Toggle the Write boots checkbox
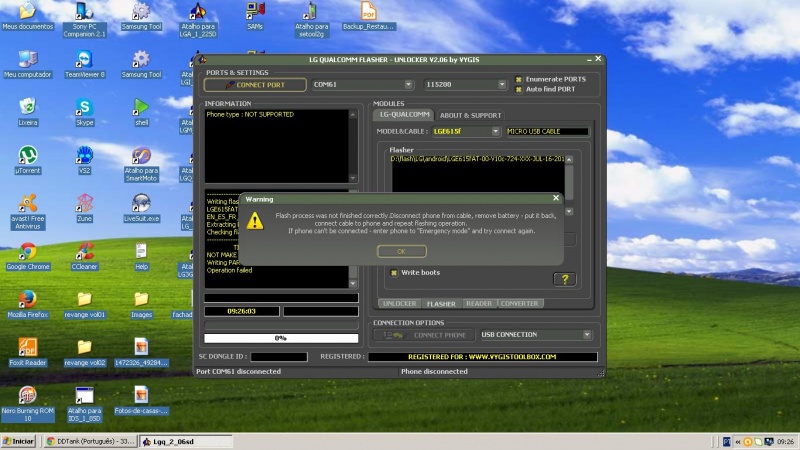 pos(393,272)
